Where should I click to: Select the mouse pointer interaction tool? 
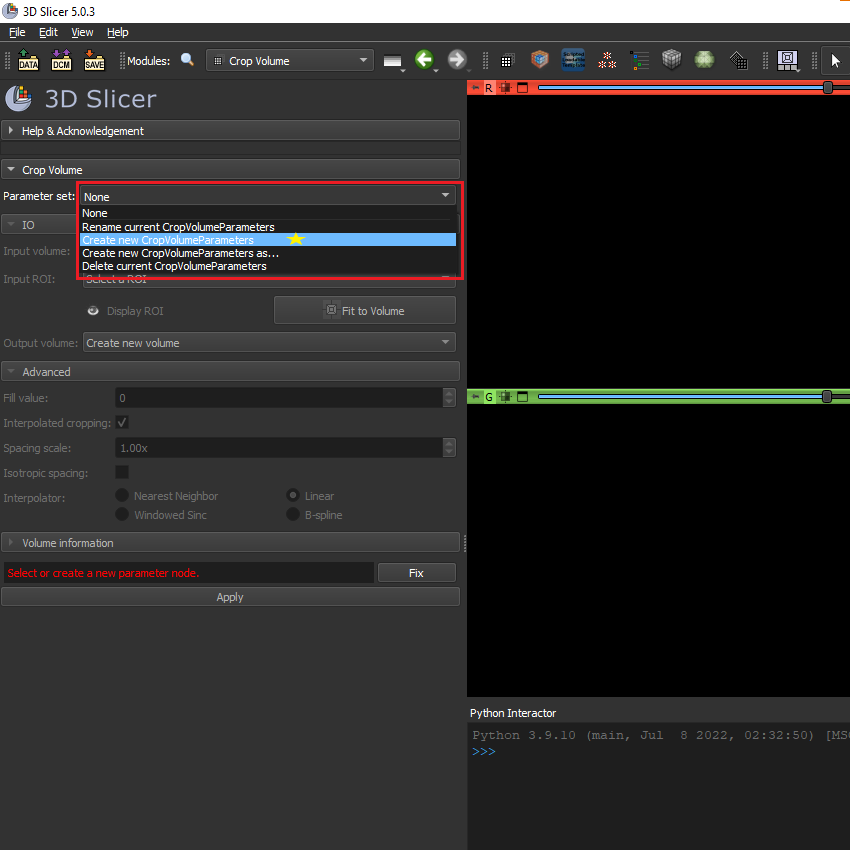click(835, 60)
